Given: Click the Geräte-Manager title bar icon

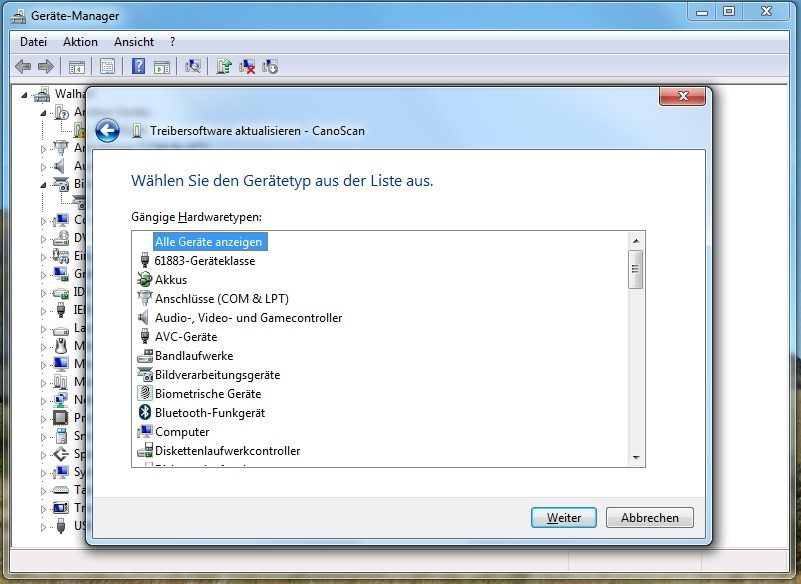Looking at the screenshot, I should [x=18, y=16].
